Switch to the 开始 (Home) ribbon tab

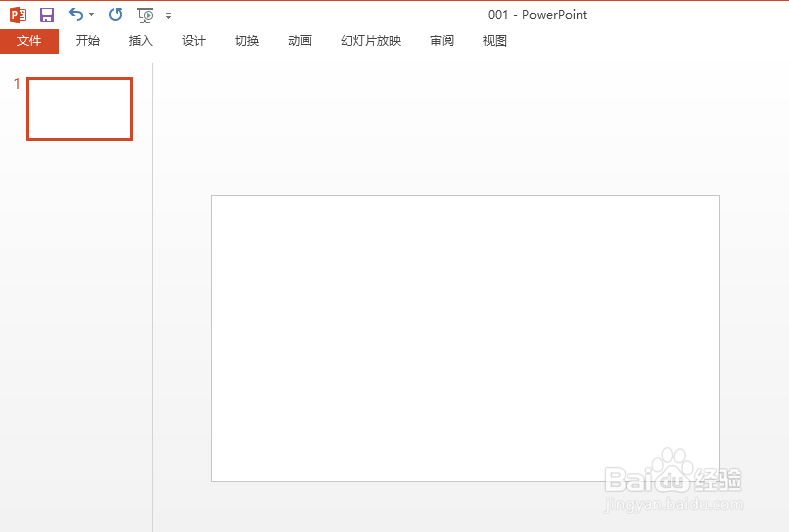88,41
